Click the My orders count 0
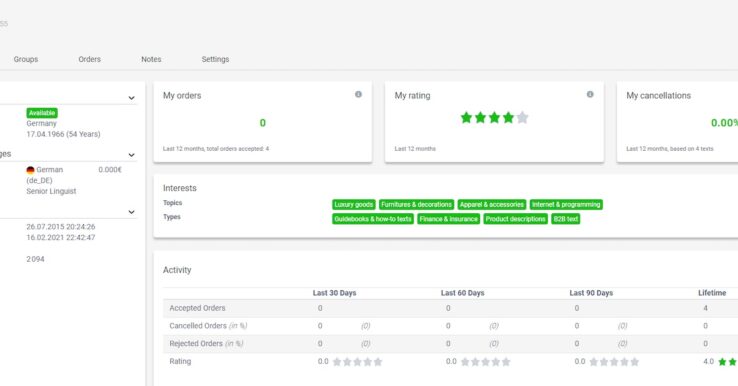The height and width of the screenshot is (386, 738). (x=263, y=123)
